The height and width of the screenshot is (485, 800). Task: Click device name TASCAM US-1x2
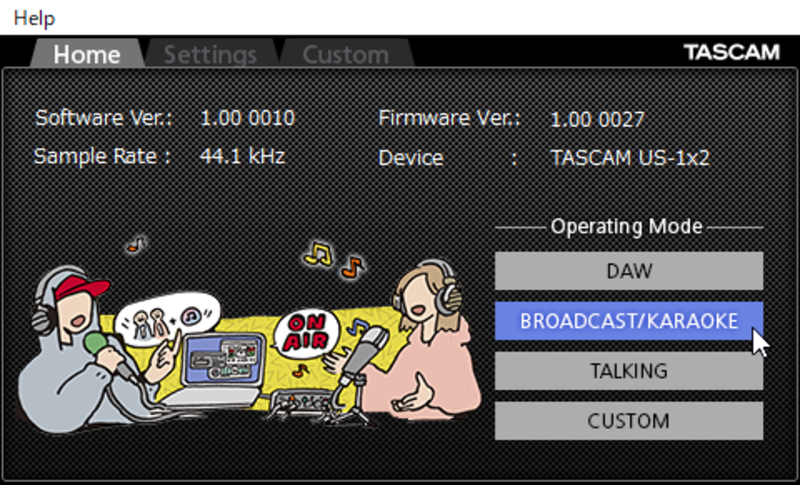coord(630,158)
